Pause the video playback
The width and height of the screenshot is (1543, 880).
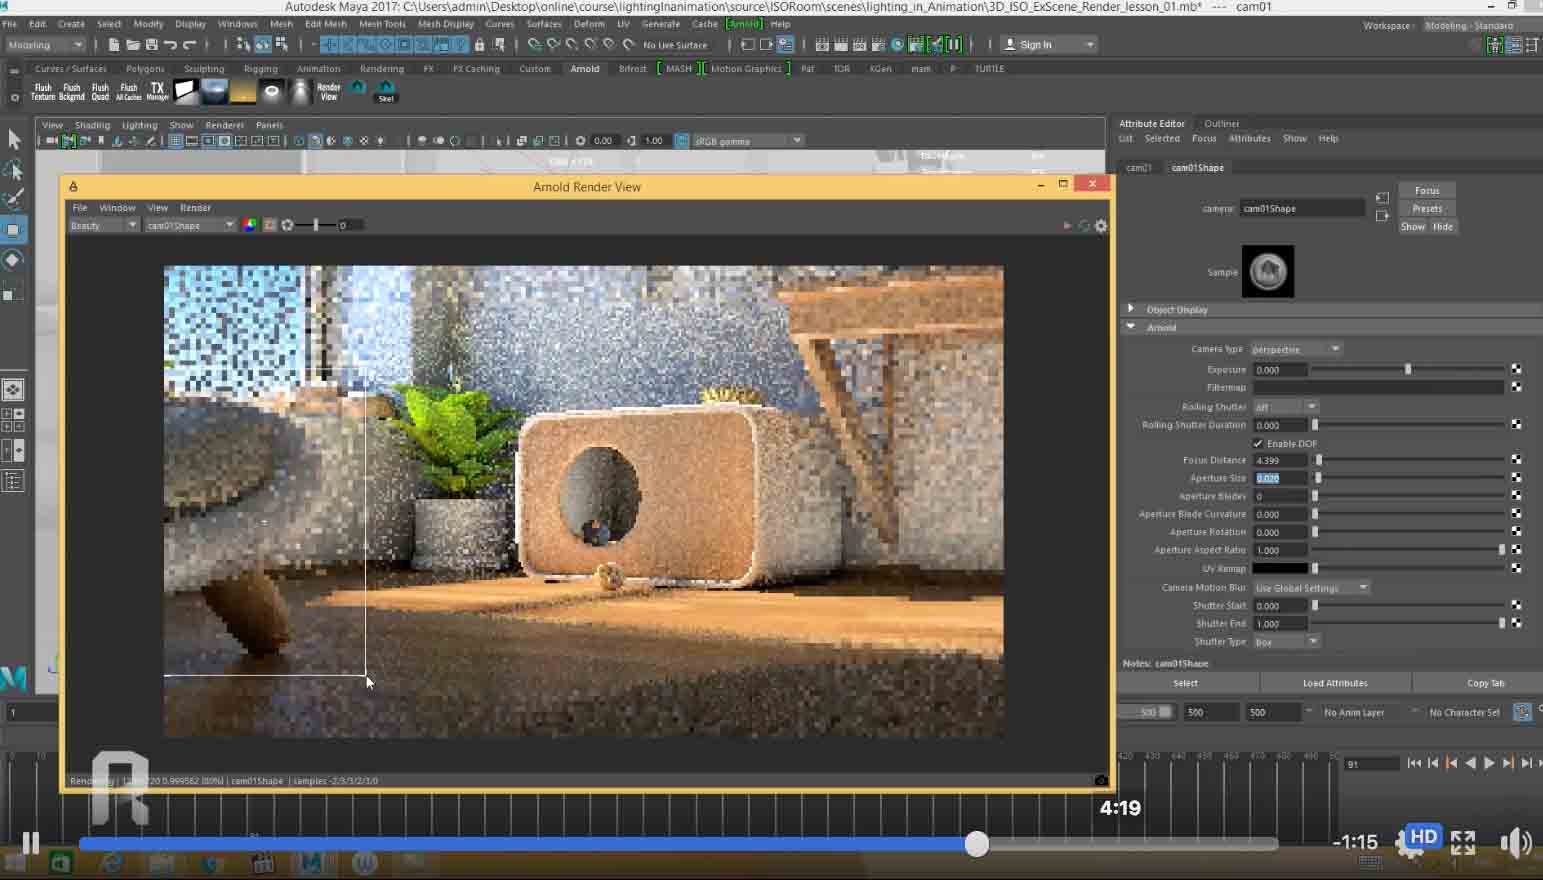[31, 843]
